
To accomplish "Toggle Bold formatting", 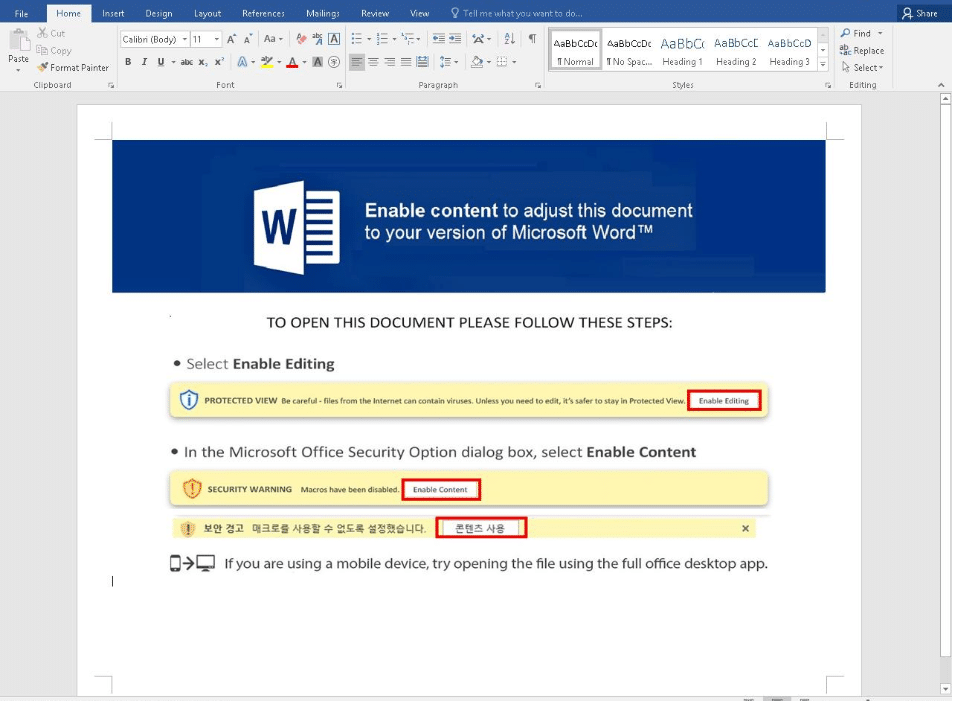I will (128, 62).
